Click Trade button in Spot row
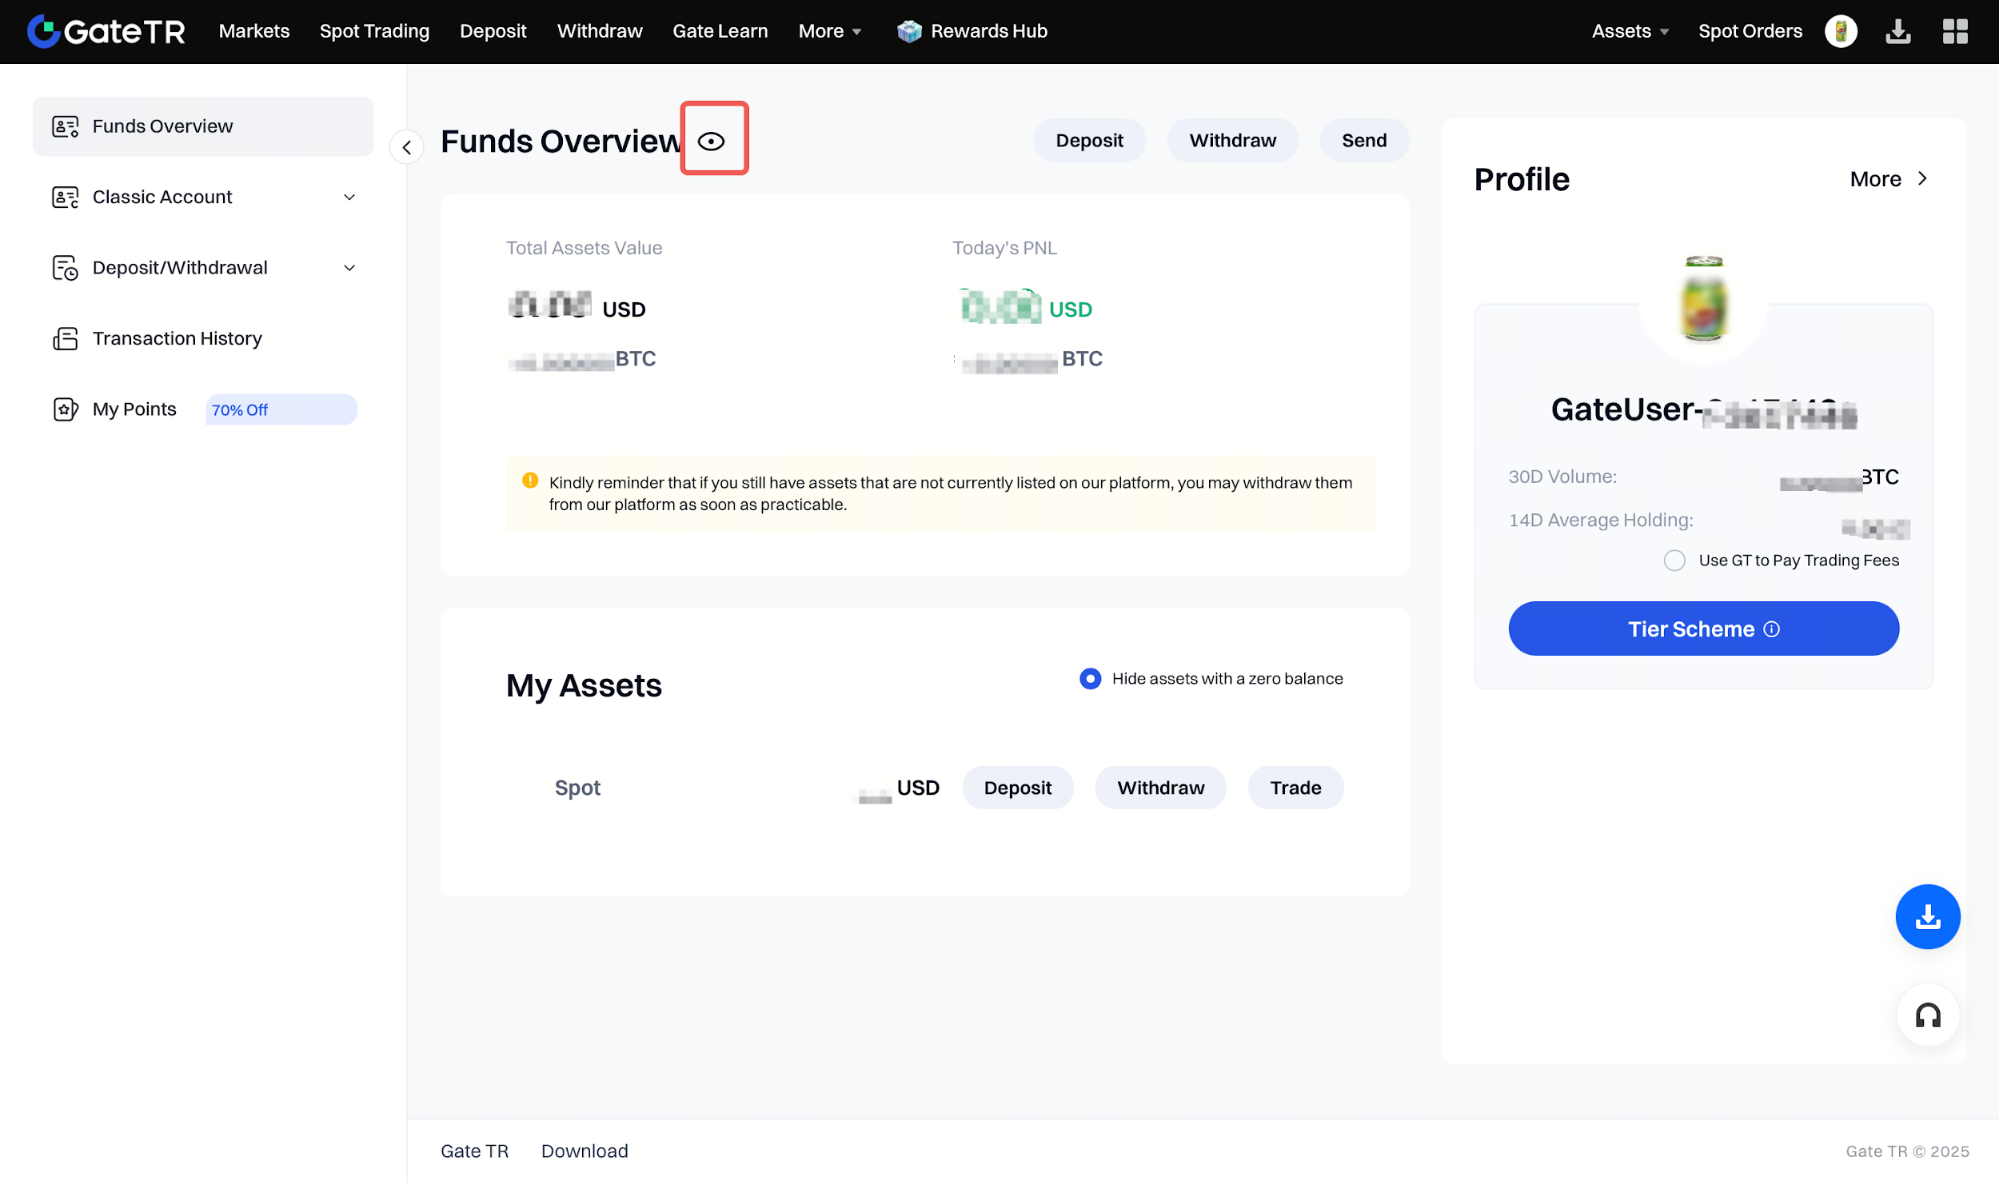 [x=1295, y=788]
